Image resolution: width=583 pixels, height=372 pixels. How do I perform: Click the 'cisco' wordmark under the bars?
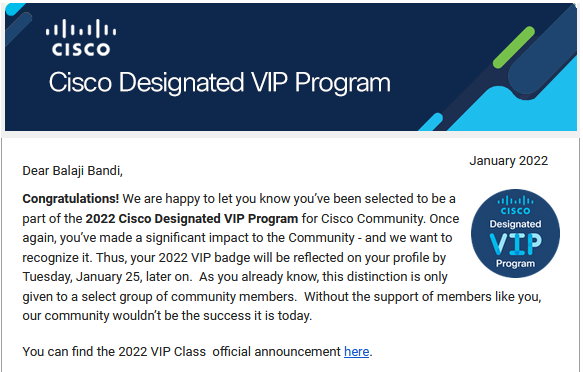pyautogui.click(x=81, y=49)
